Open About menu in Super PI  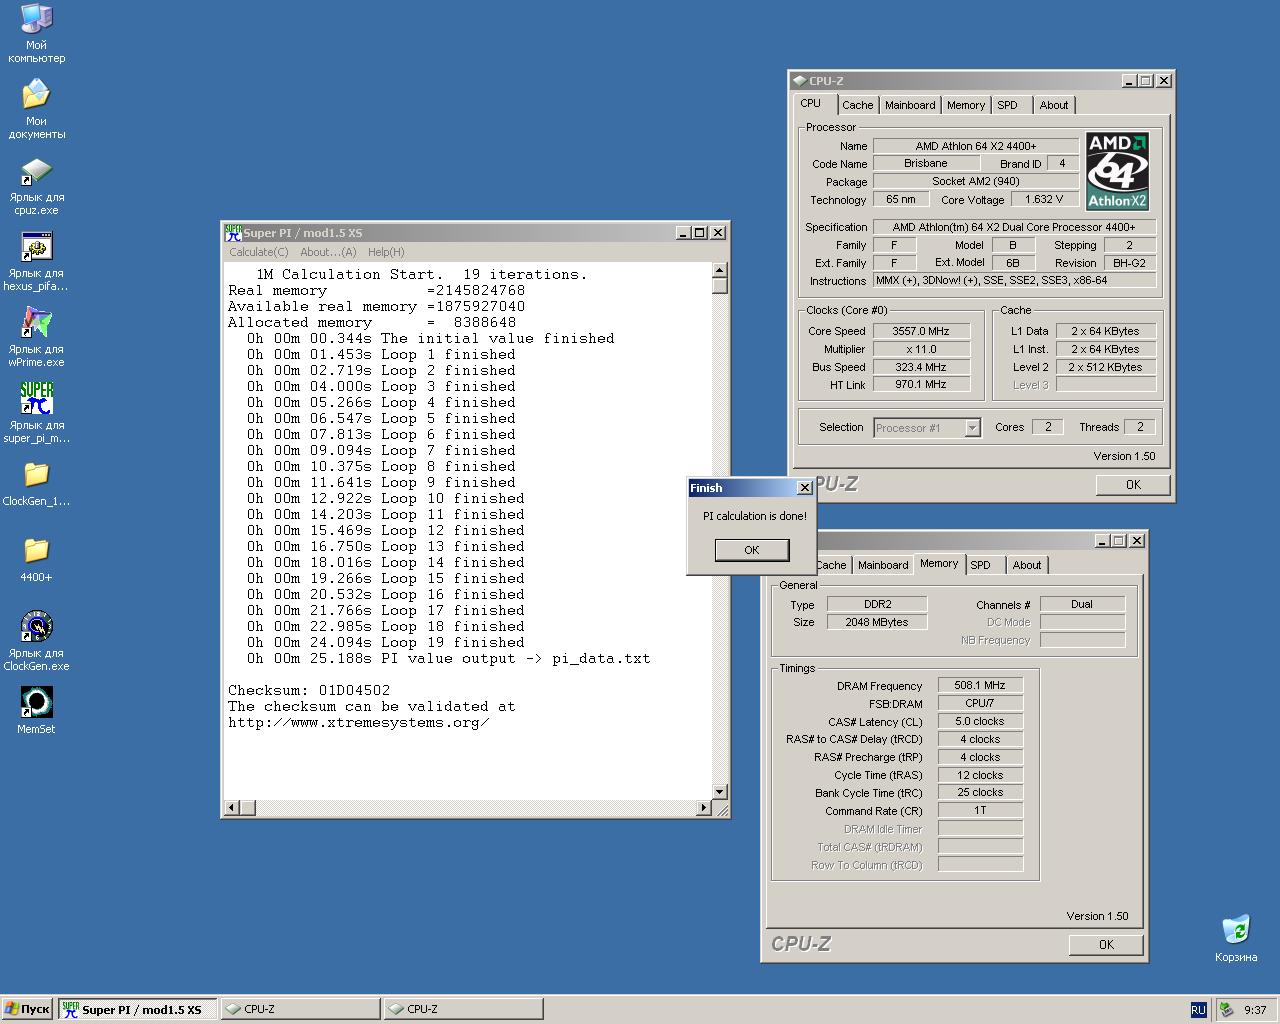point(328,252)
